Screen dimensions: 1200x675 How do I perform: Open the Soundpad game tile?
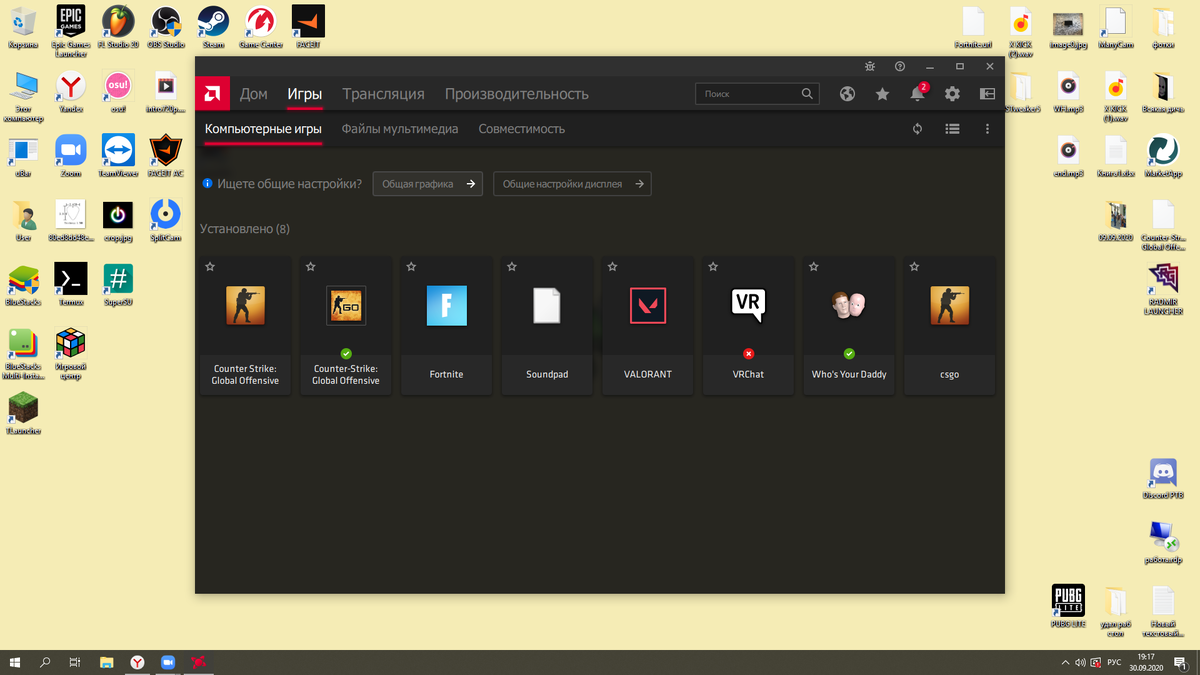(547, 325)
